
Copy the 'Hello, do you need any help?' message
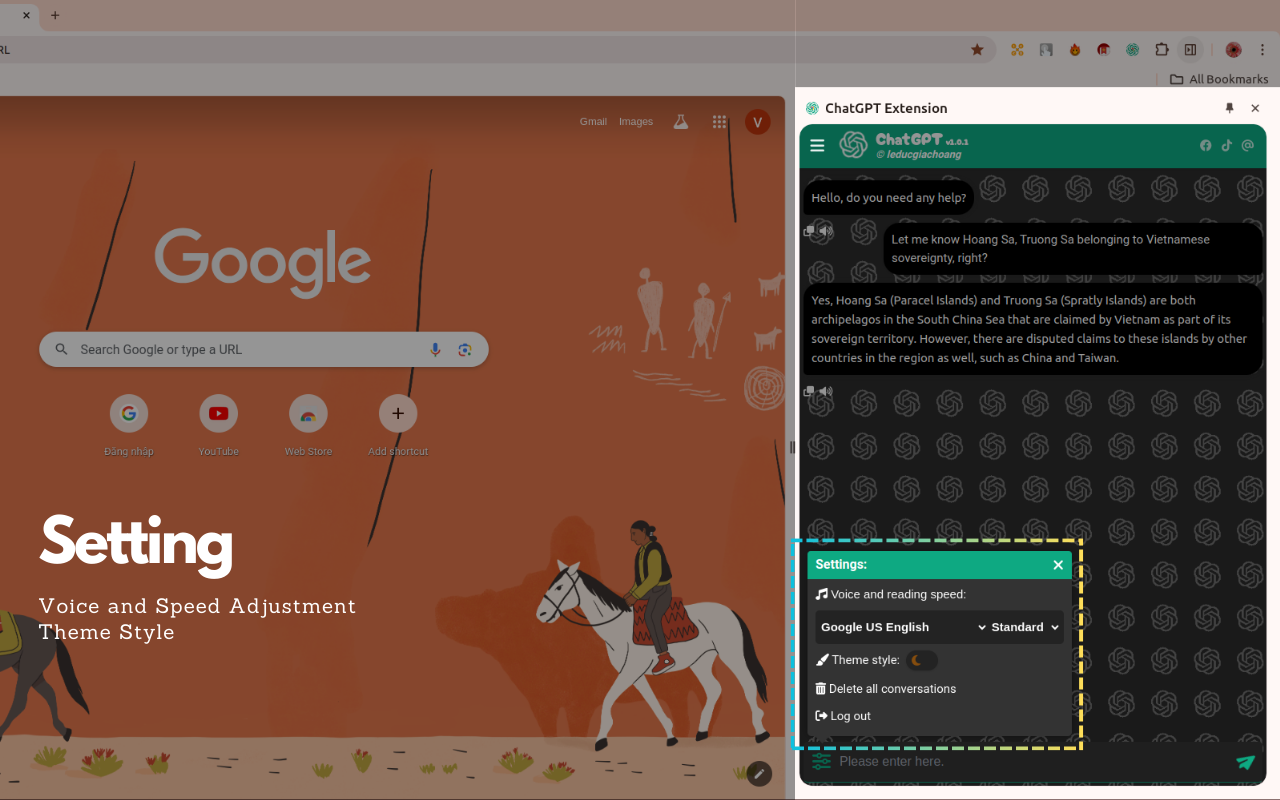(x=810, y=231)
